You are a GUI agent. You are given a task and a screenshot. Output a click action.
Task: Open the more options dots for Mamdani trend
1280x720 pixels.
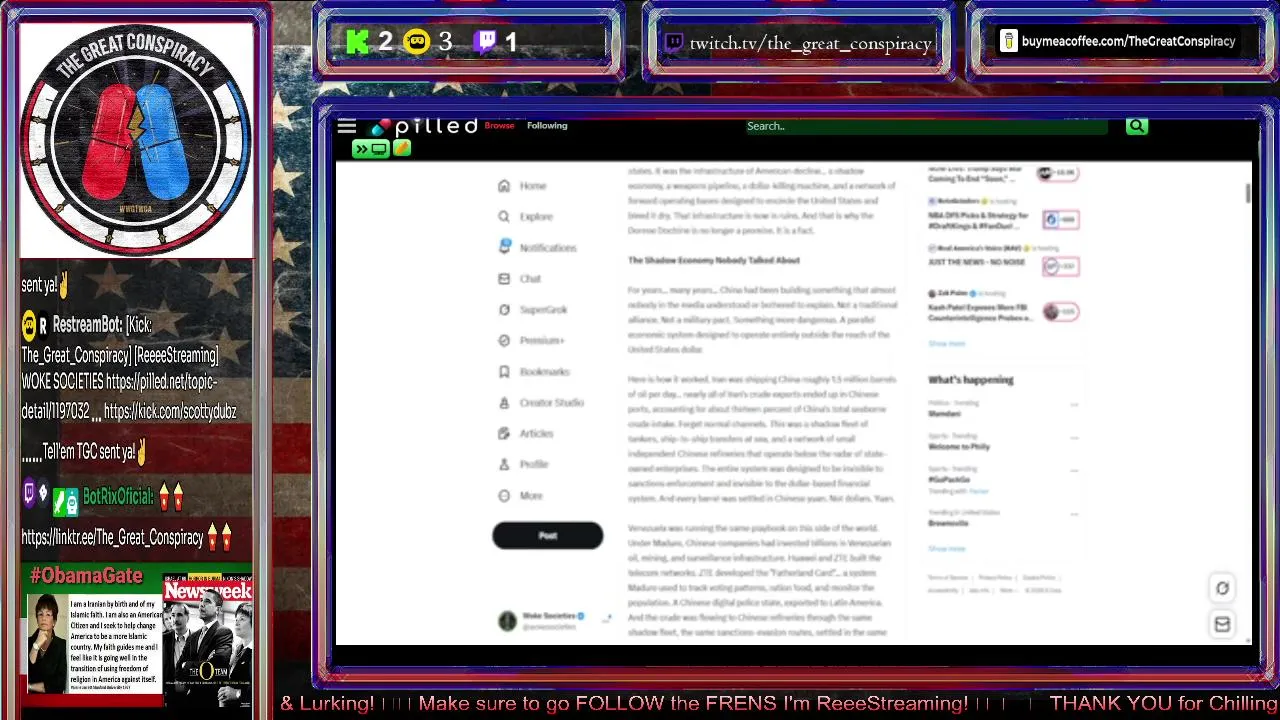click(1073, 405)
